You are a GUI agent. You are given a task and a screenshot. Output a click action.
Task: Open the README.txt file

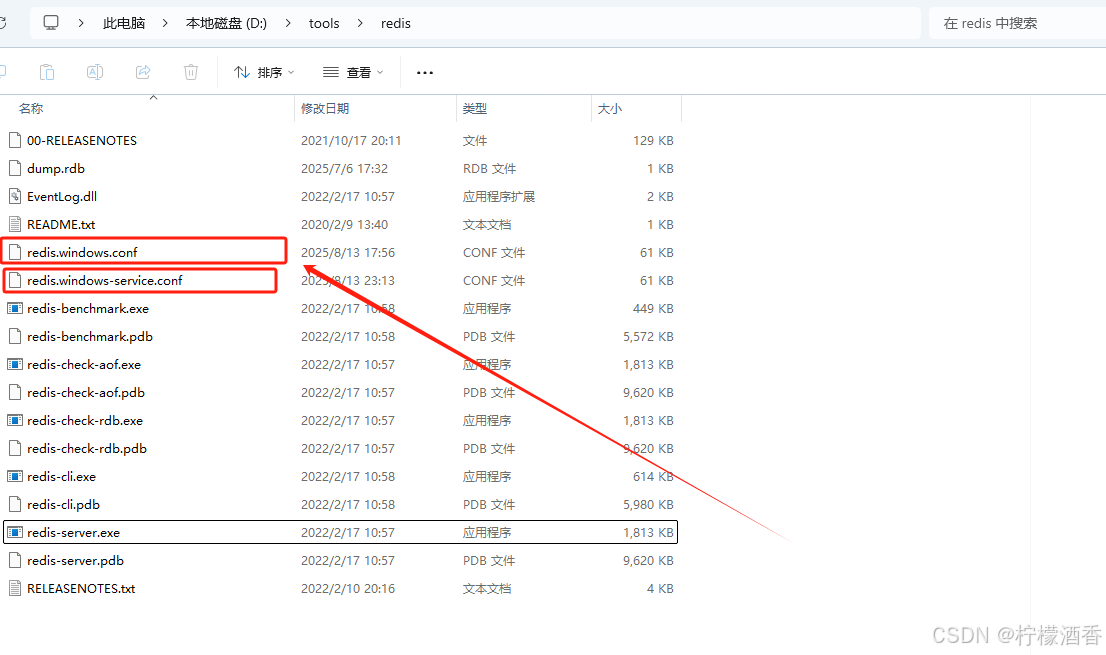click(x=56, y=224)
